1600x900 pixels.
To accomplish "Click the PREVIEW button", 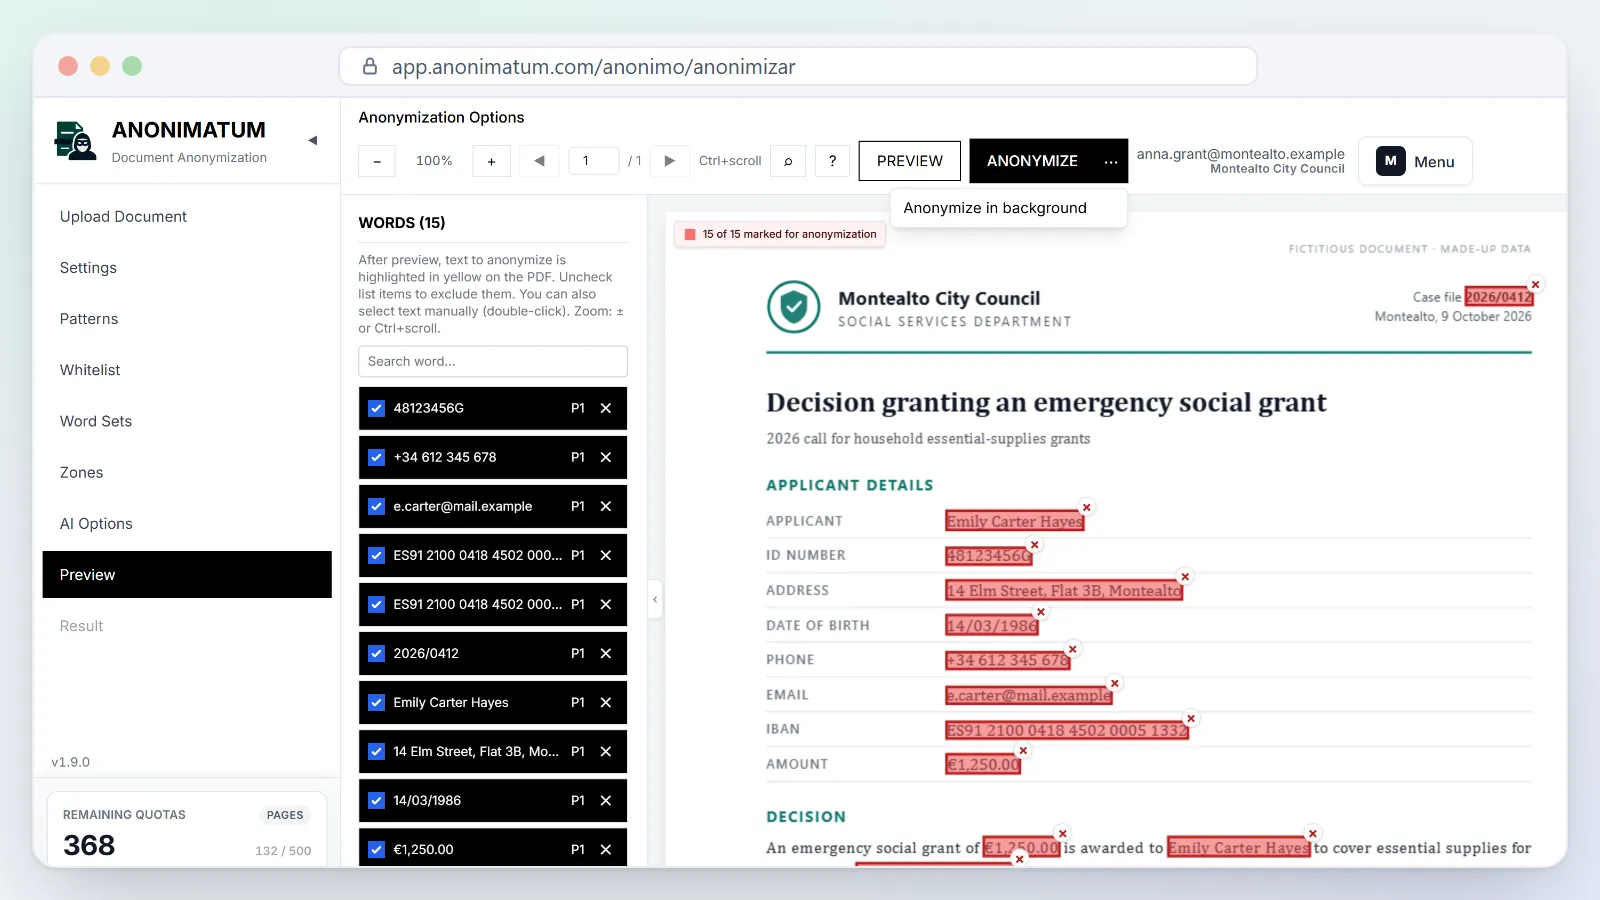I will 910,161.
